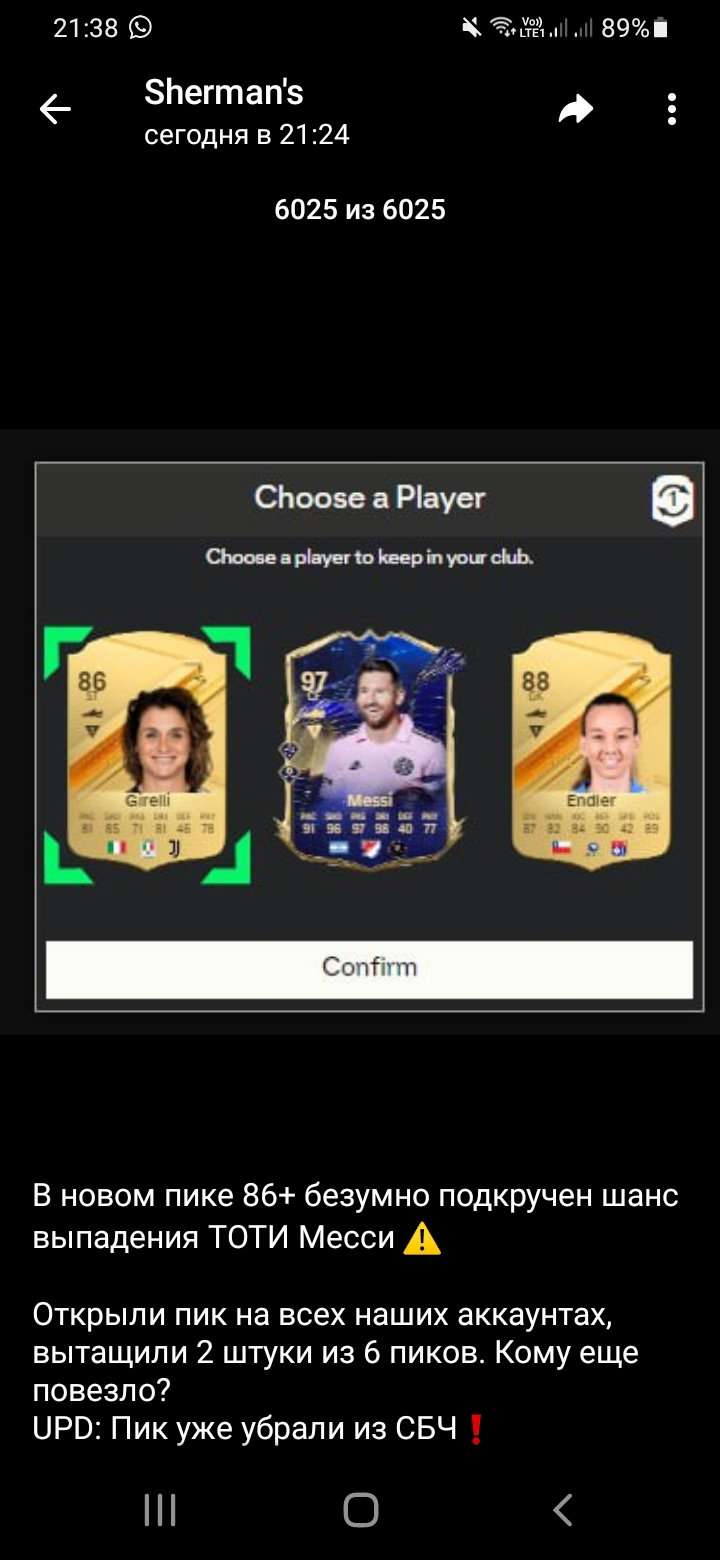
Task: Tap the recent apps navigation icon
Action: pos(160,1509)
